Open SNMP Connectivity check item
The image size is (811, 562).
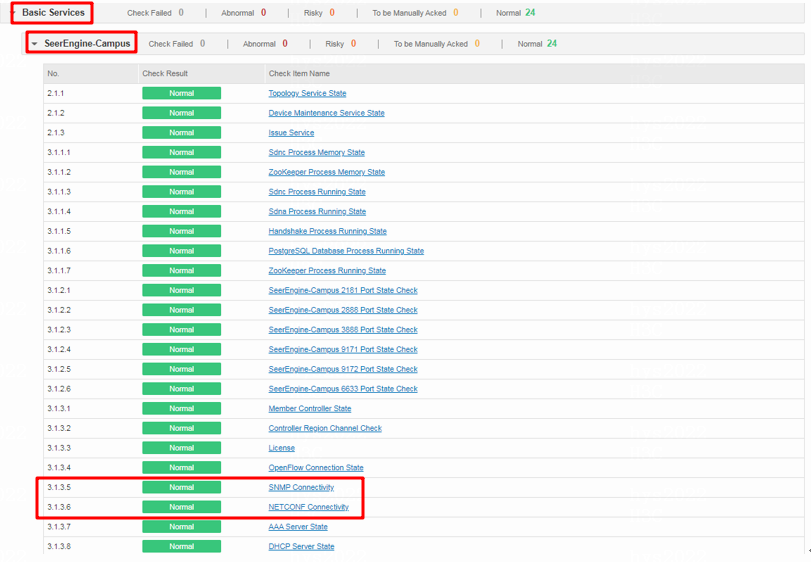click(301, 487)
